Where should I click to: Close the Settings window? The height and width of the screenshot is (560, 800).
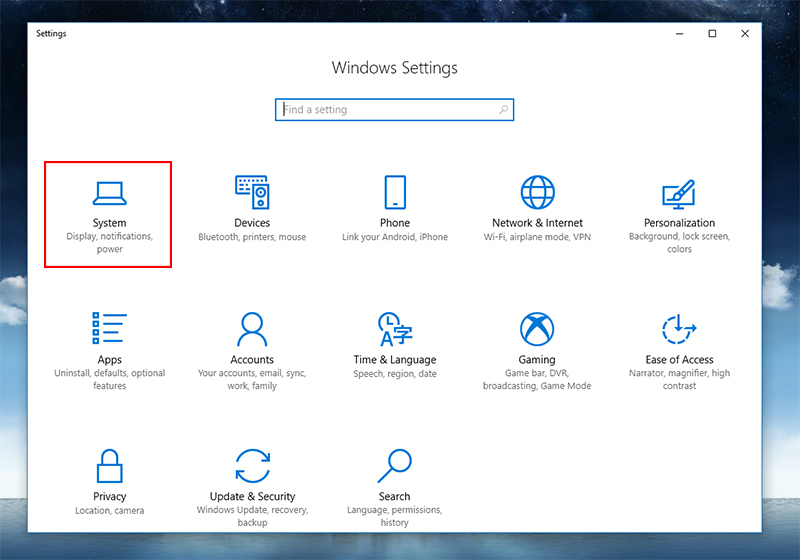745,34
